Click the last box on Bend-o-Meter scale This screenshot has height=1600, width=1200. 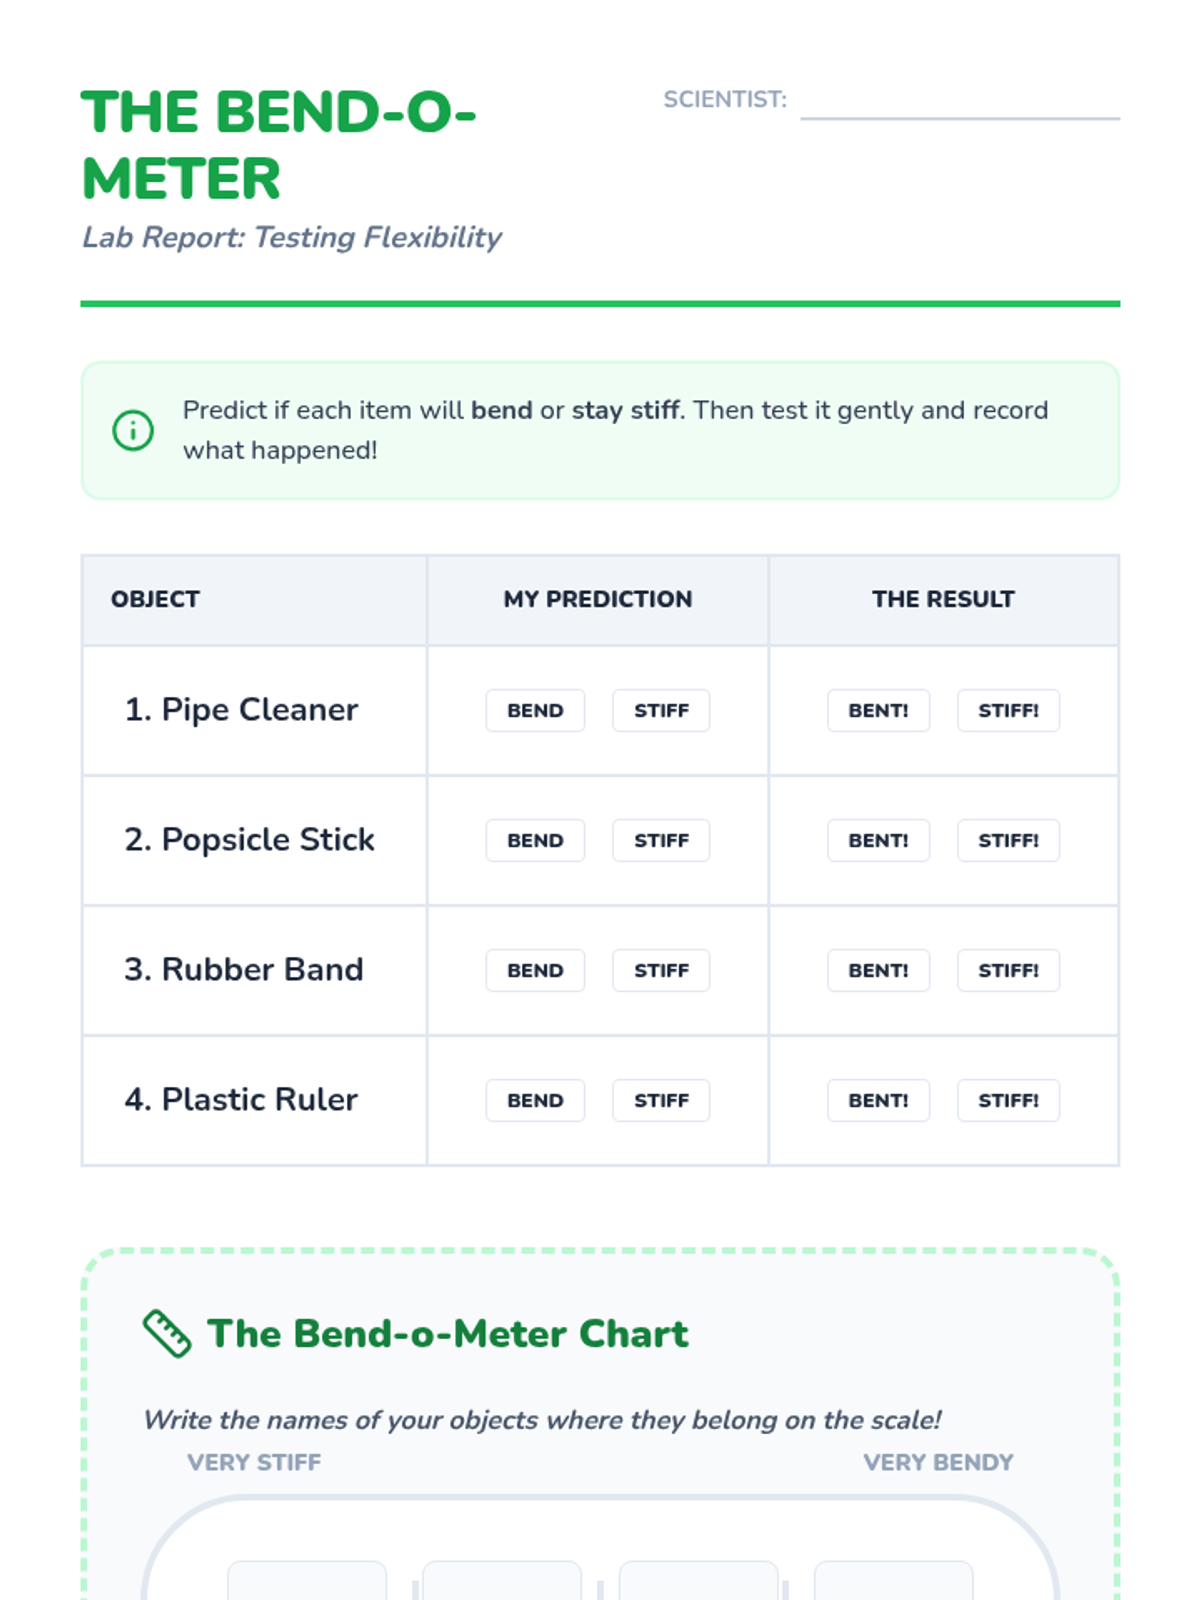coord(893,1582)
